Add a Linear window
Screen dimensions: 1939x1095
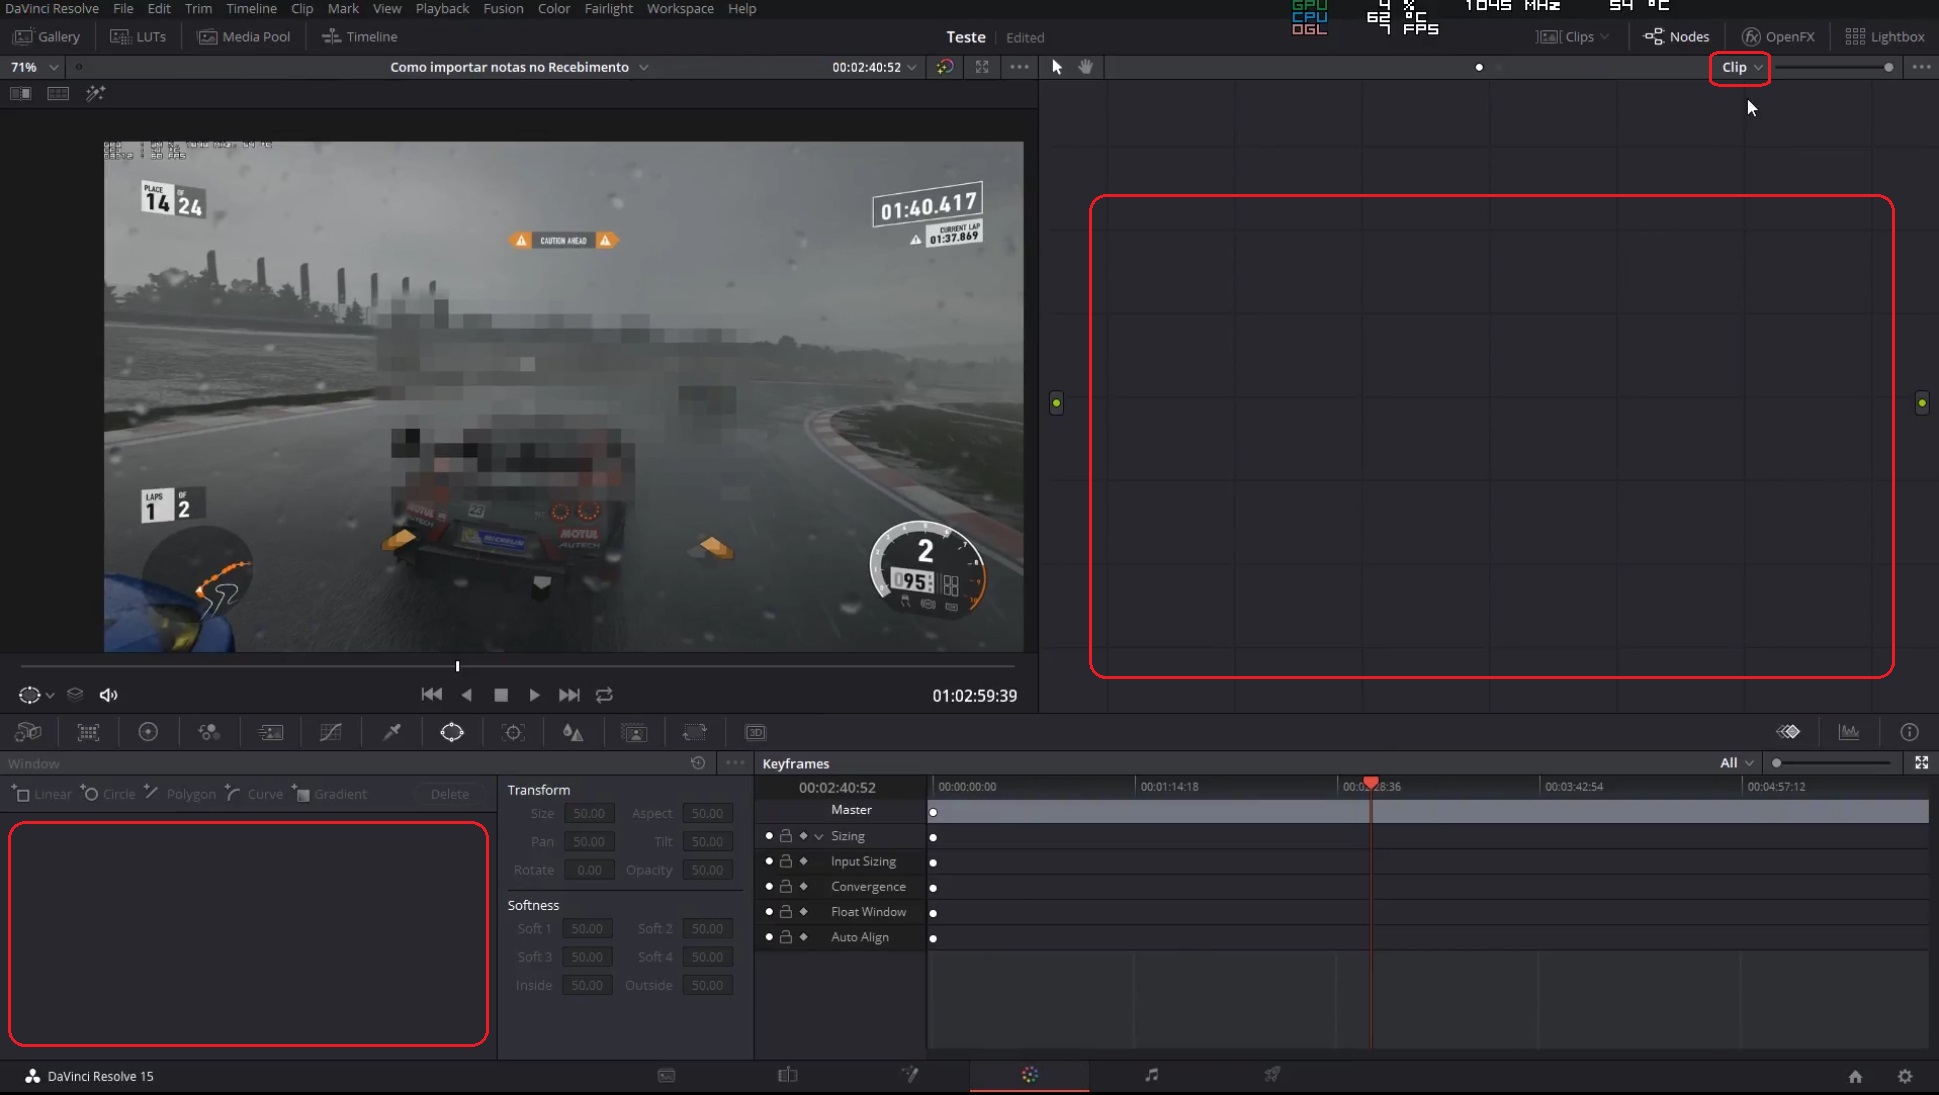41,794
